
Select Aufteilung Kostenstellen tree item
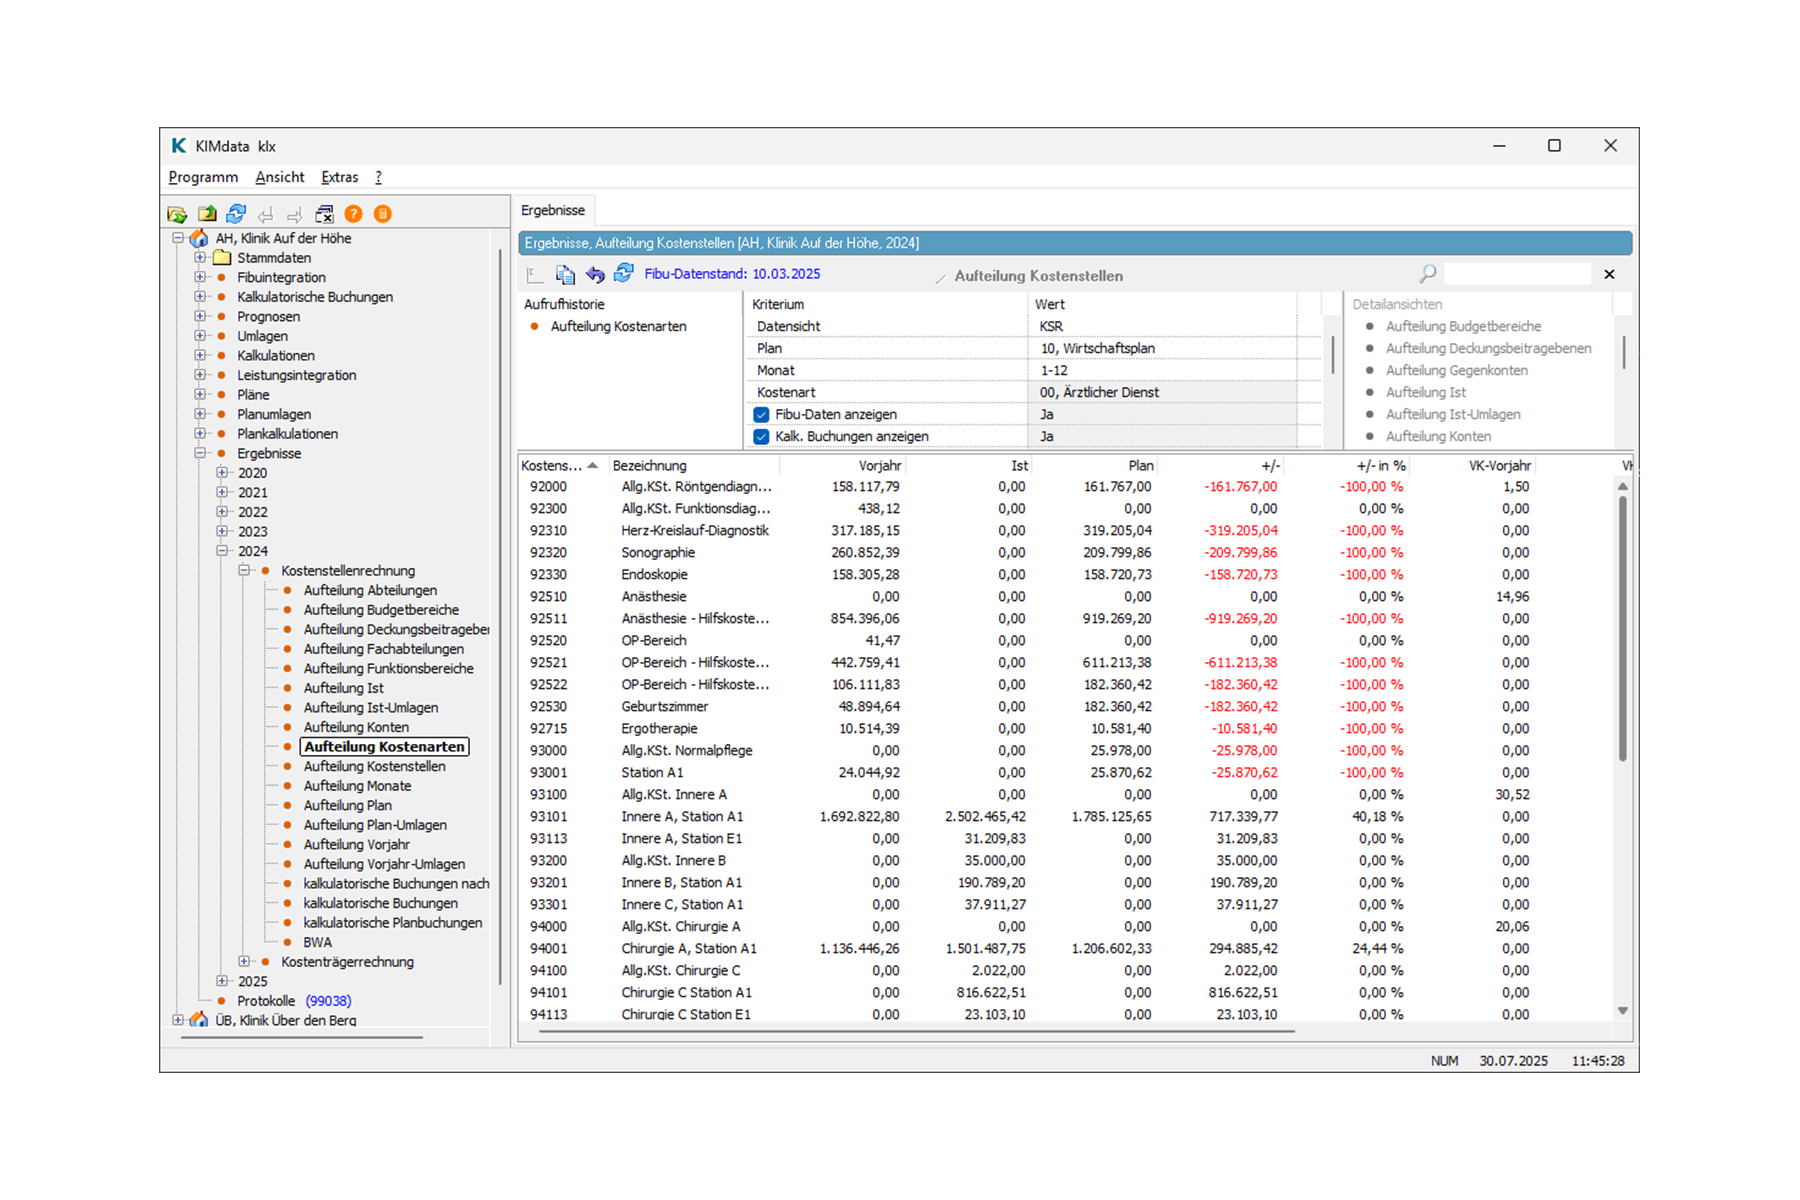[x=375, y=766]
